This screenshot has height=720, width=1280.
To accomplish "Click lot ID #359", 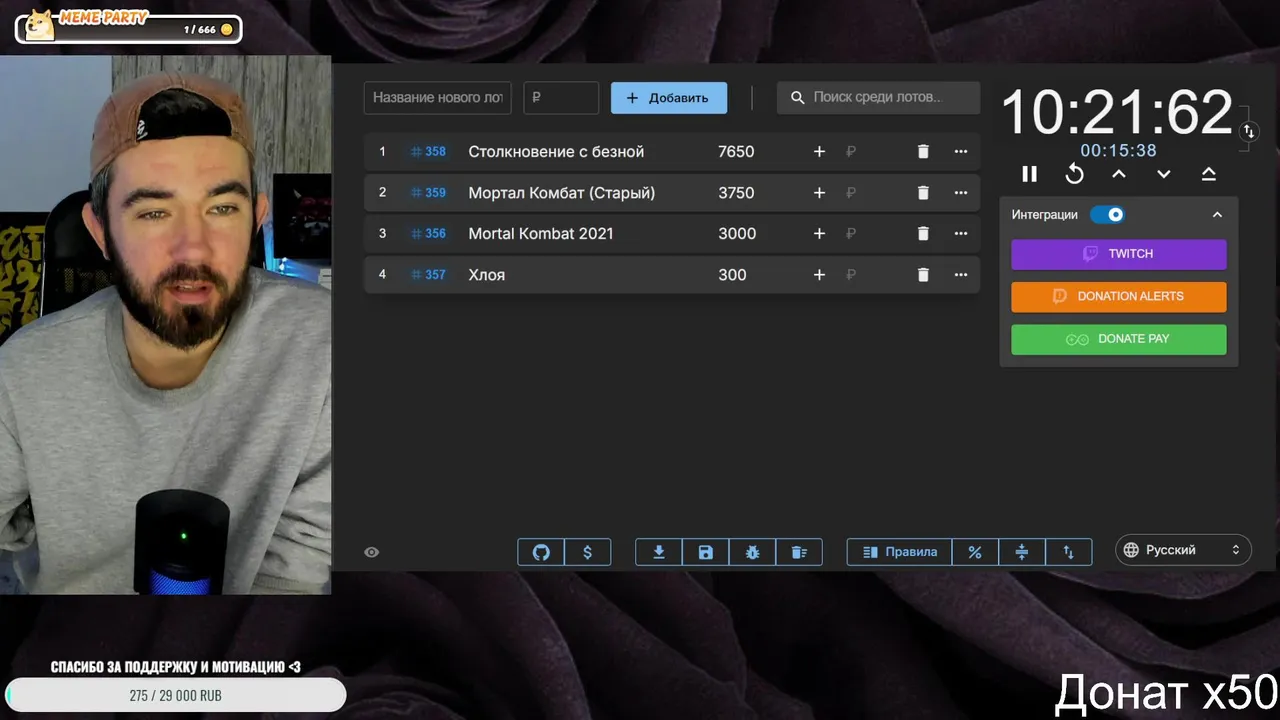I will pyautogui.click(x=429, y=193).
